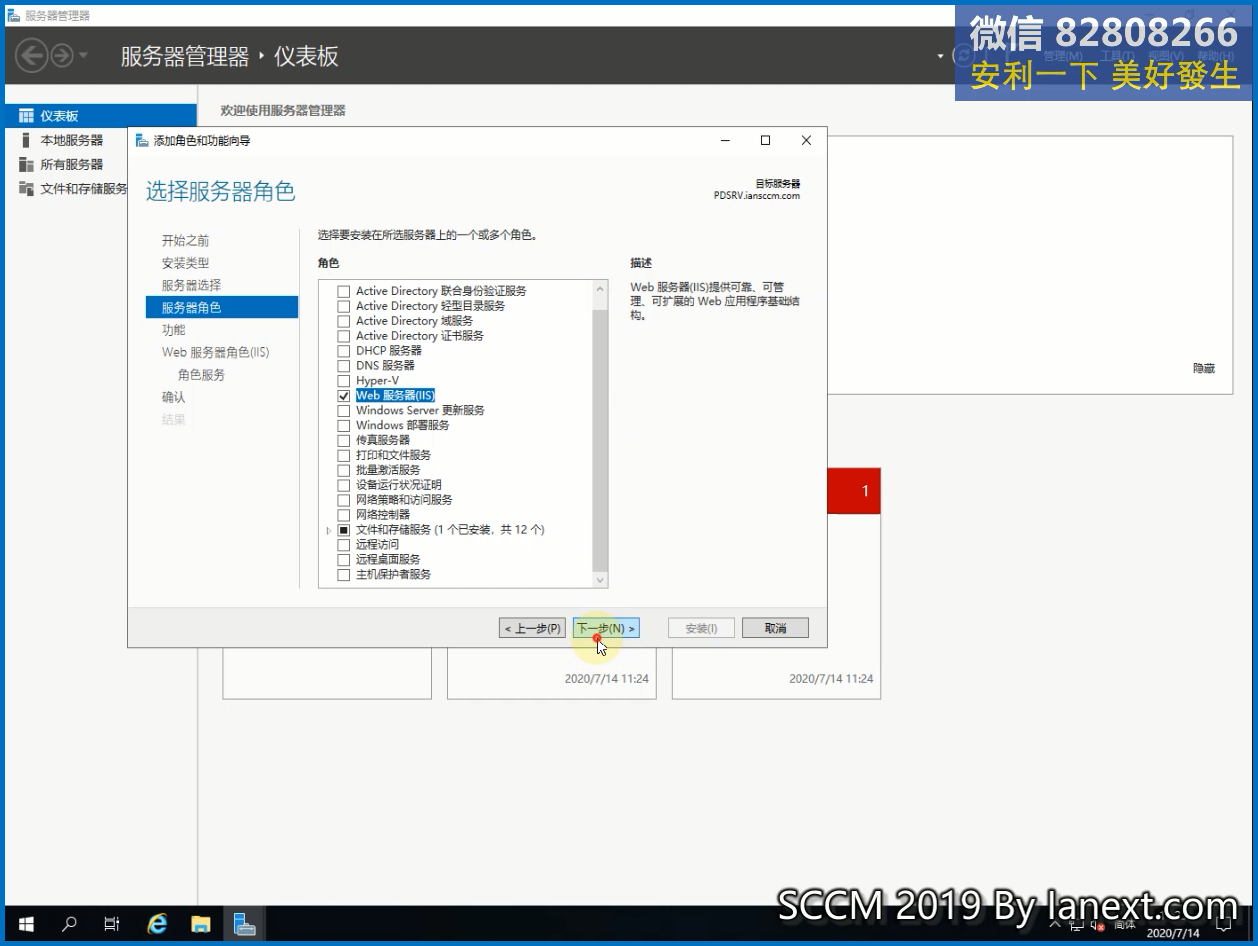The width and height of the screenshot is (1258, 946).
Task: Uncheck the Web 服务器(IIS) role
Action: (344, 396)
